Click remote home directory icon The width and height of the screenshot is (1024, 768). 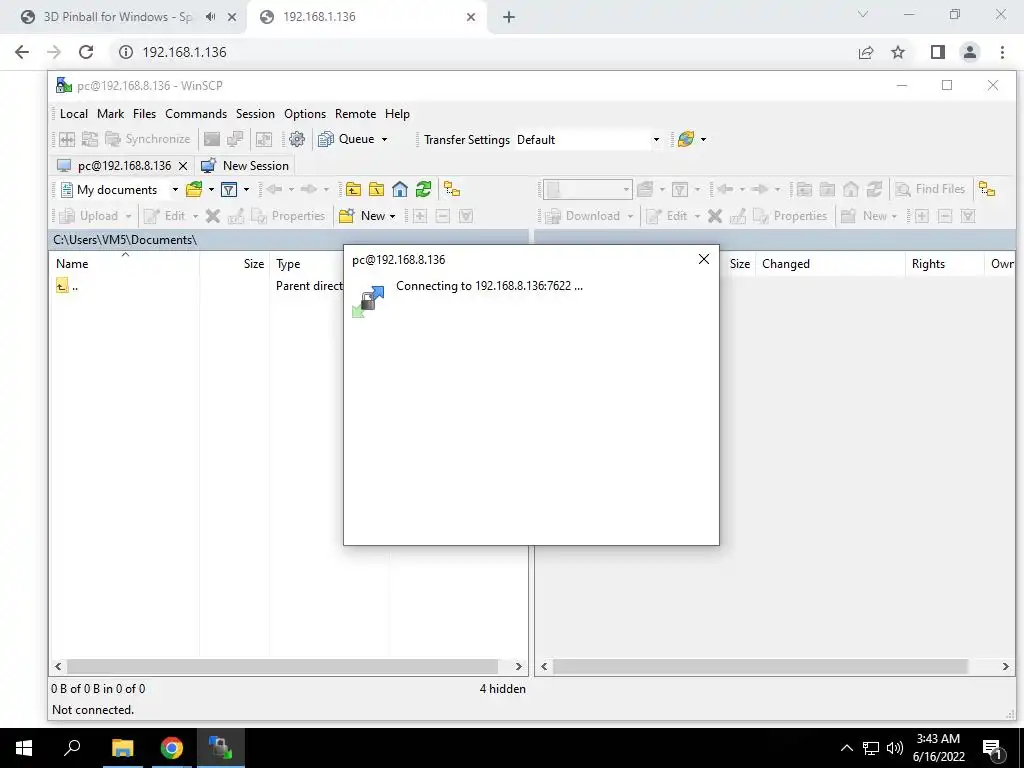coord(850,189)
